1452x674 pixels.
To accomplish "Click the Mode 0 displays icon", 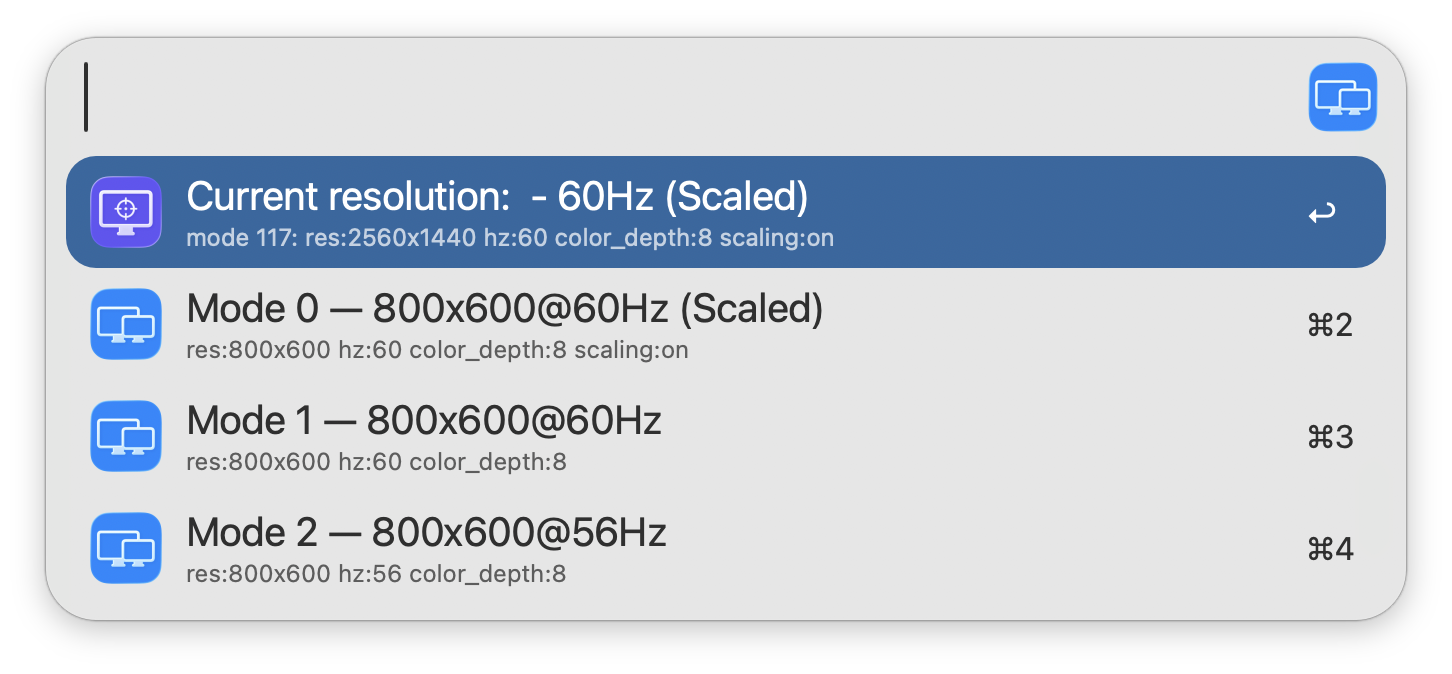I will [x=126, y=324].
